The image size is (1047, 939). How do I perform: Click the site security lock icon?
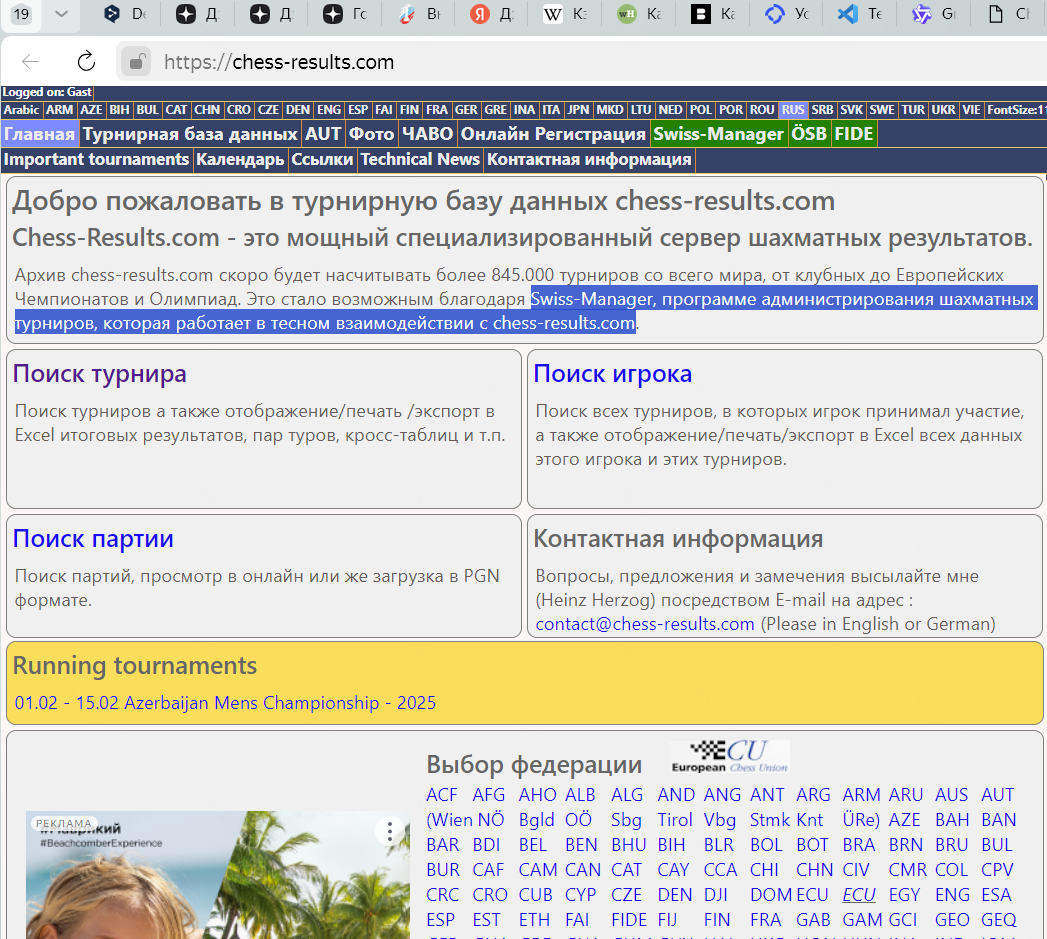136,62
